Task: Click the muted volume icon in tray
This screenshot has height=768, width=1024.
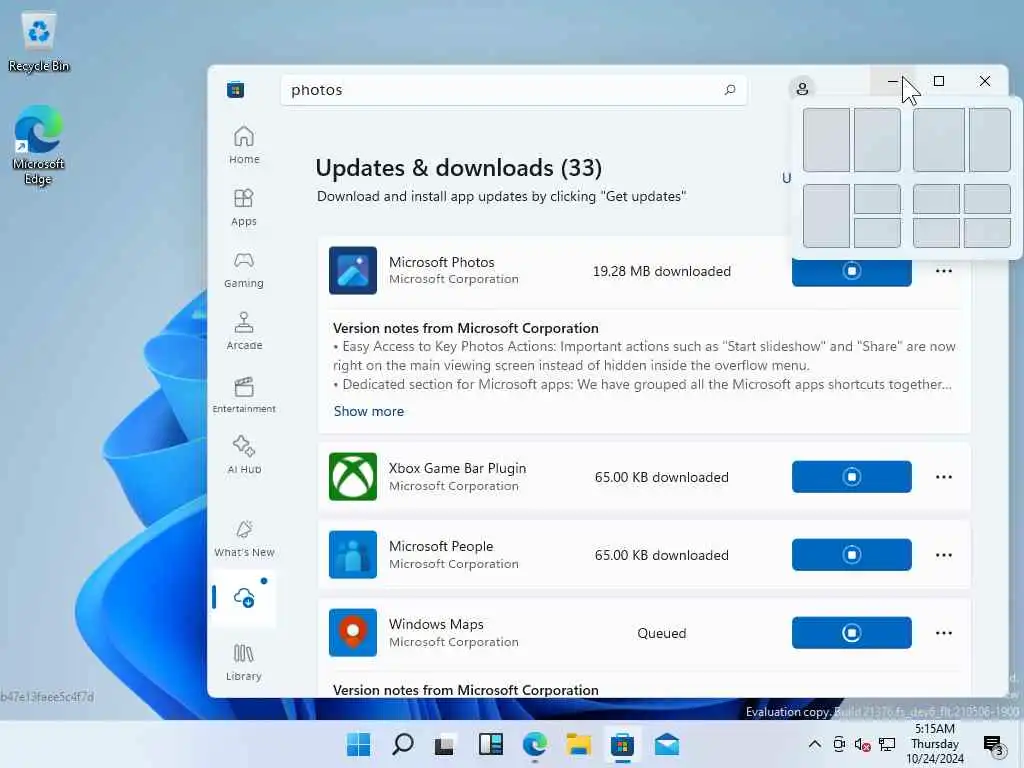Action: (862, 744)
